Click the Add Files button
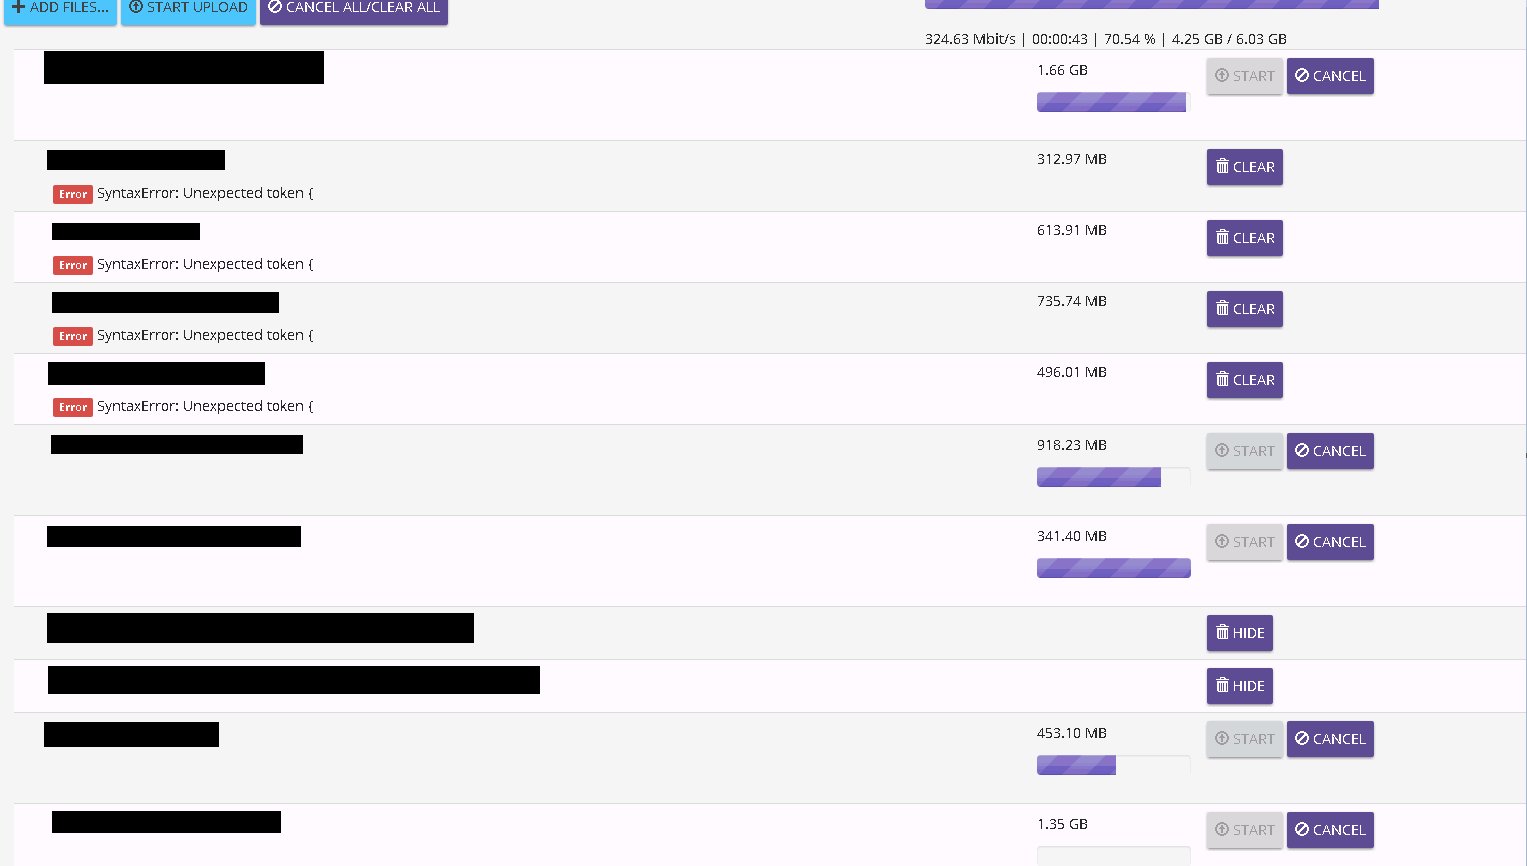Screen dimensions: 1527x866 (x=60, y=9)
